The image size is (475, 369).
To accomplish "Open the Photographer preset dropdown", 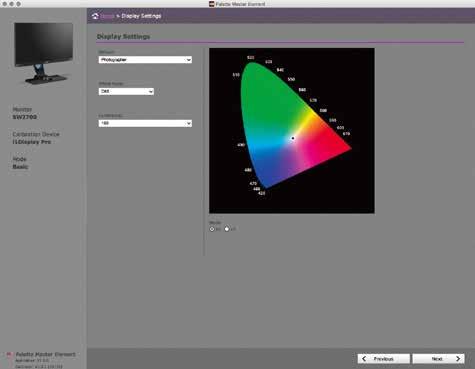I will (145, 60).
